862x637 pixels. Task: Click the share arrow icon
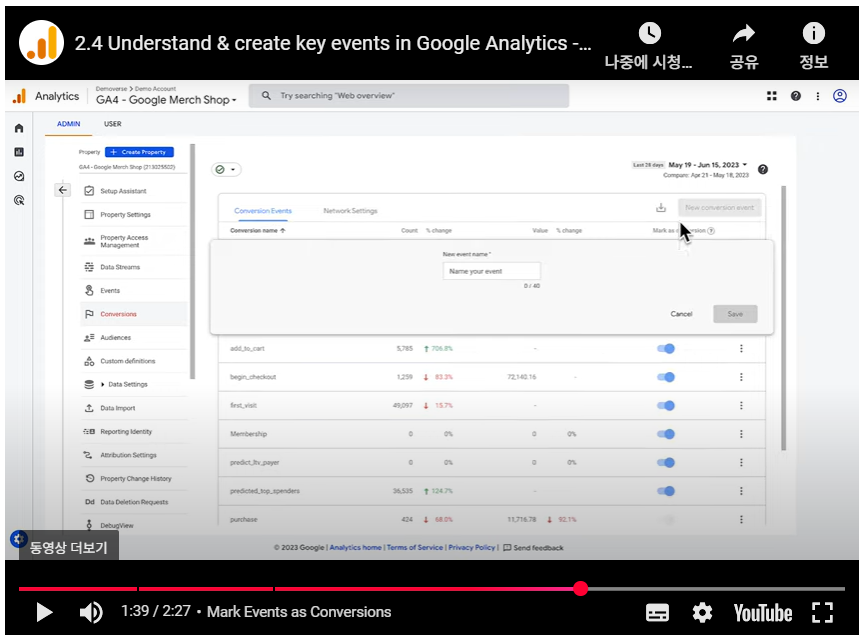pyautogui.click(x=744, y=34)
